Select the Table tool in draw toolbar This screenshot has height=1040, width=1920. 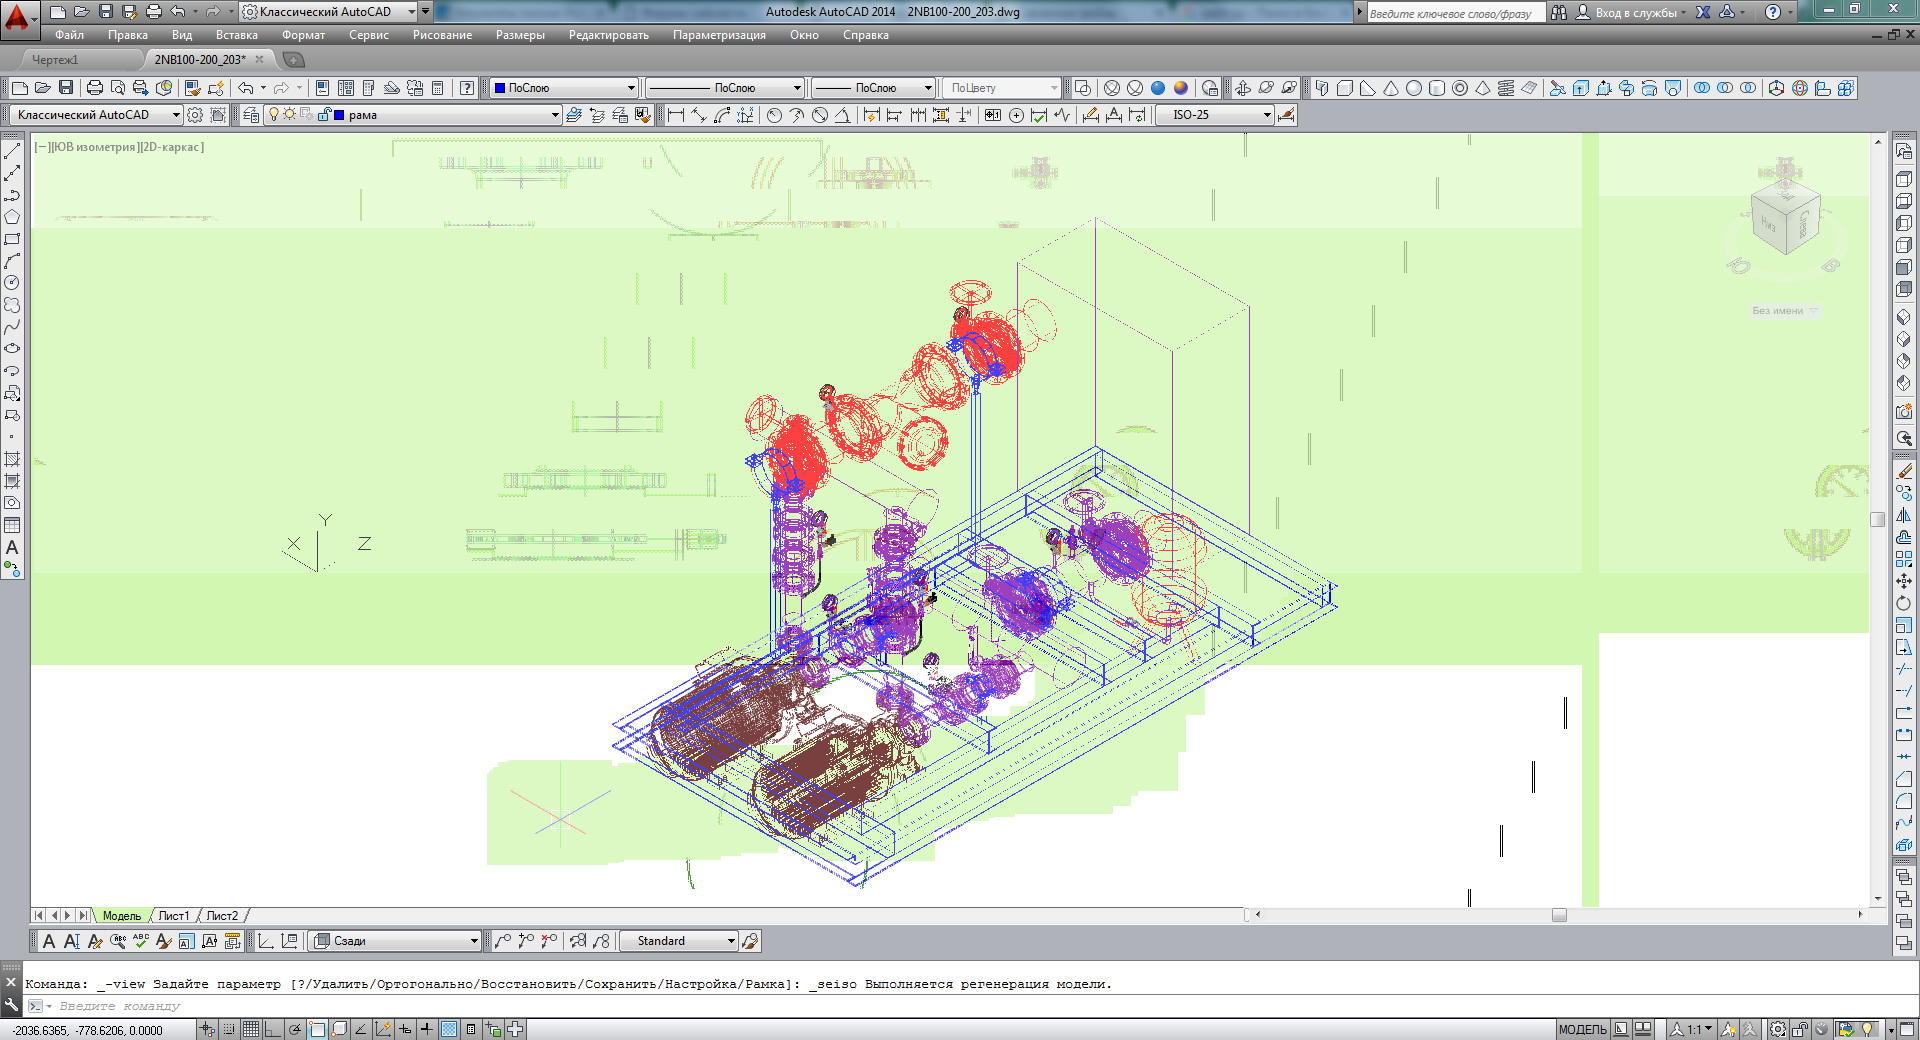(x=12, y=525)
